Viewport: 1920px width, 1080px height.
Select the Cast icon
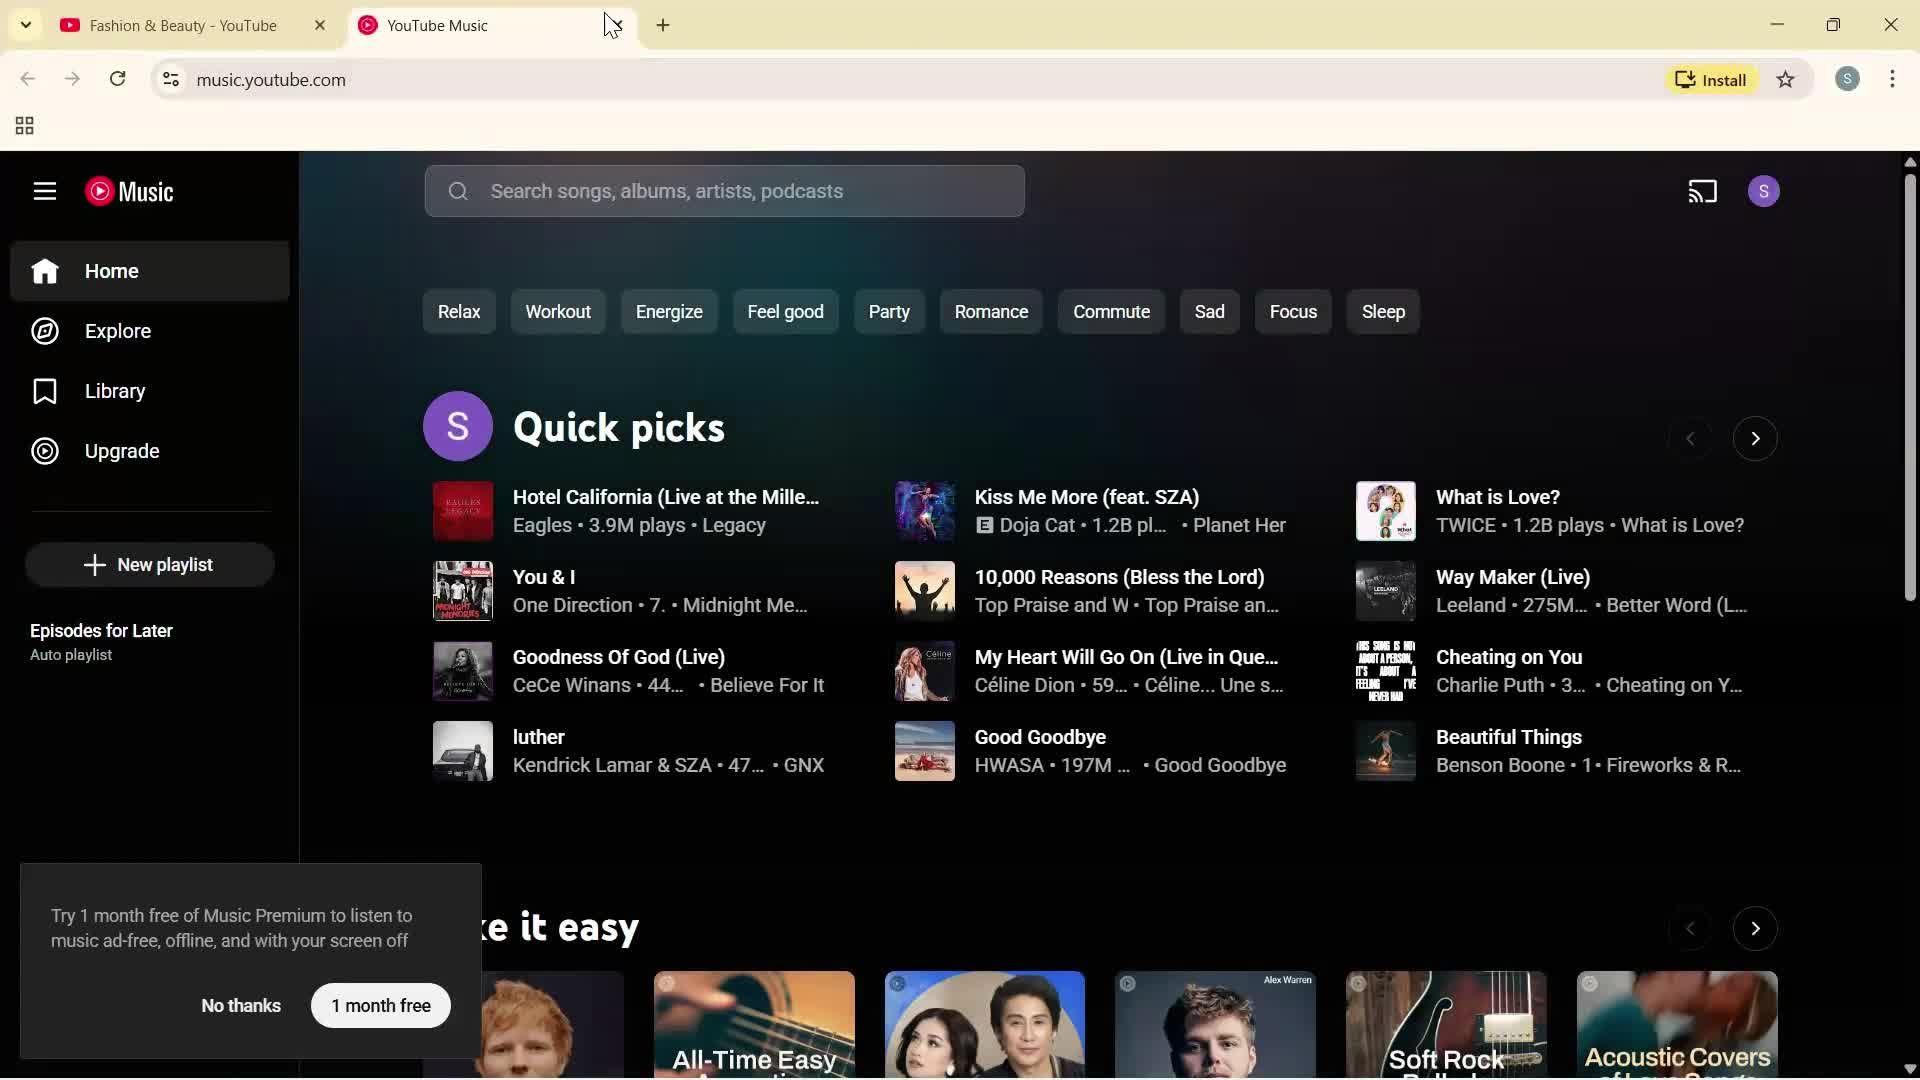pos(1704,190)
